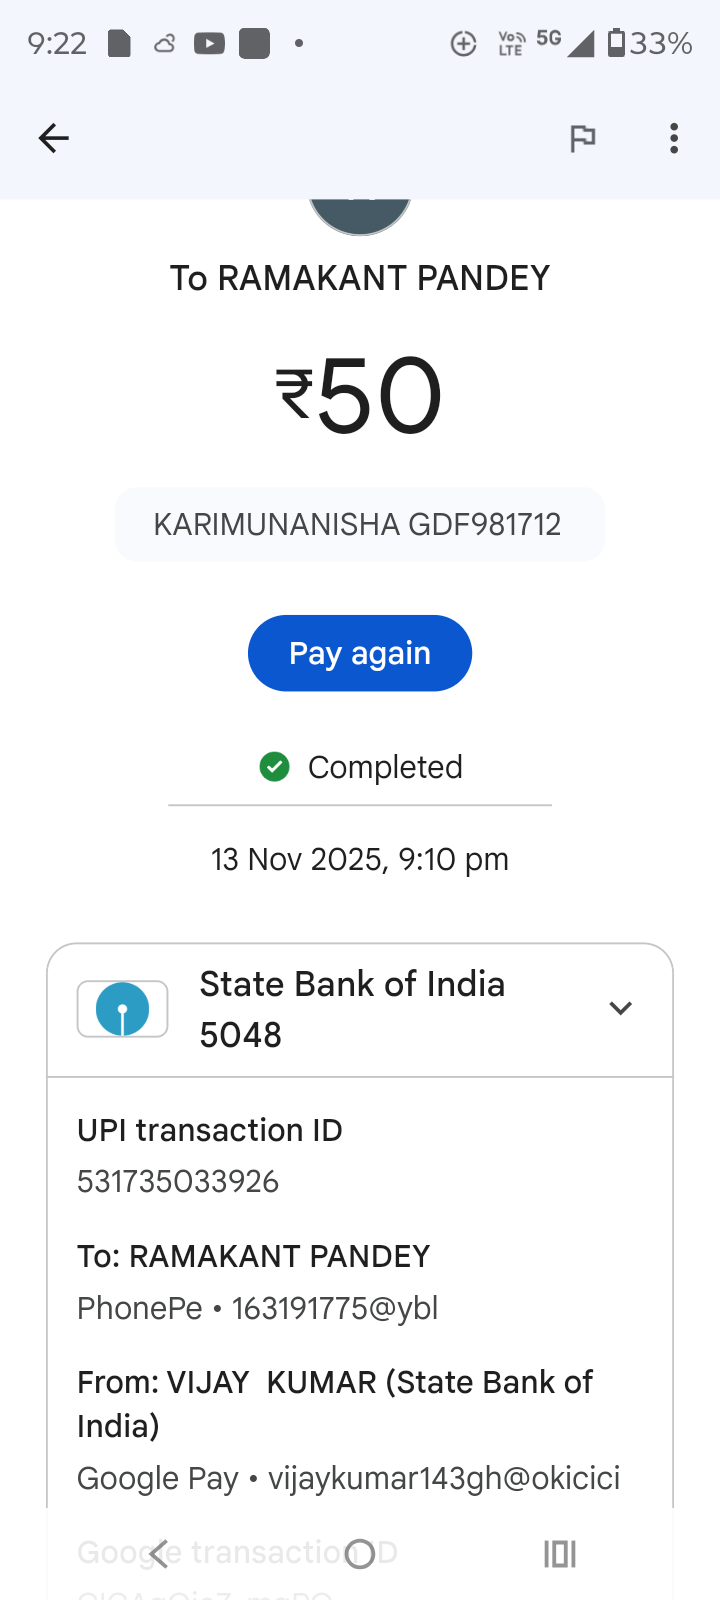Tap the ₹50 amount
This screenshot has height=1600, width=720.
click(359, 397)
